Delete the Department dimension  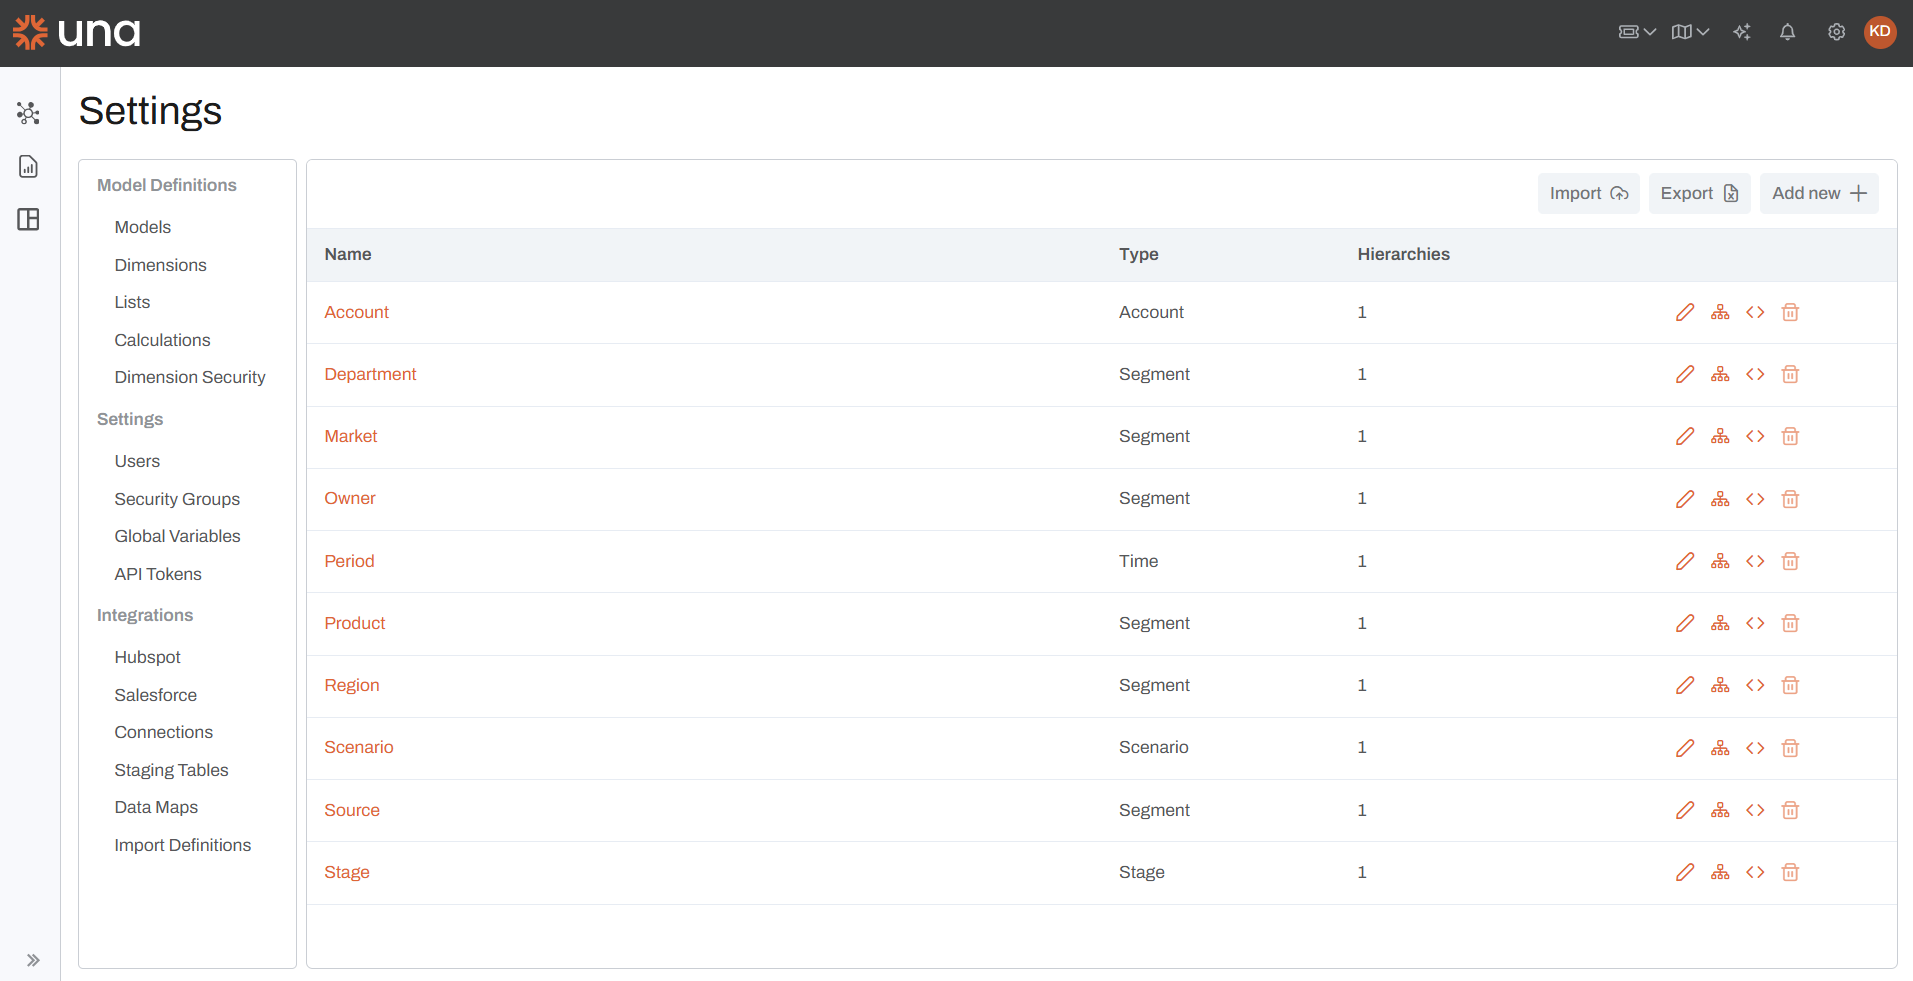click(x=1790, y=374)
